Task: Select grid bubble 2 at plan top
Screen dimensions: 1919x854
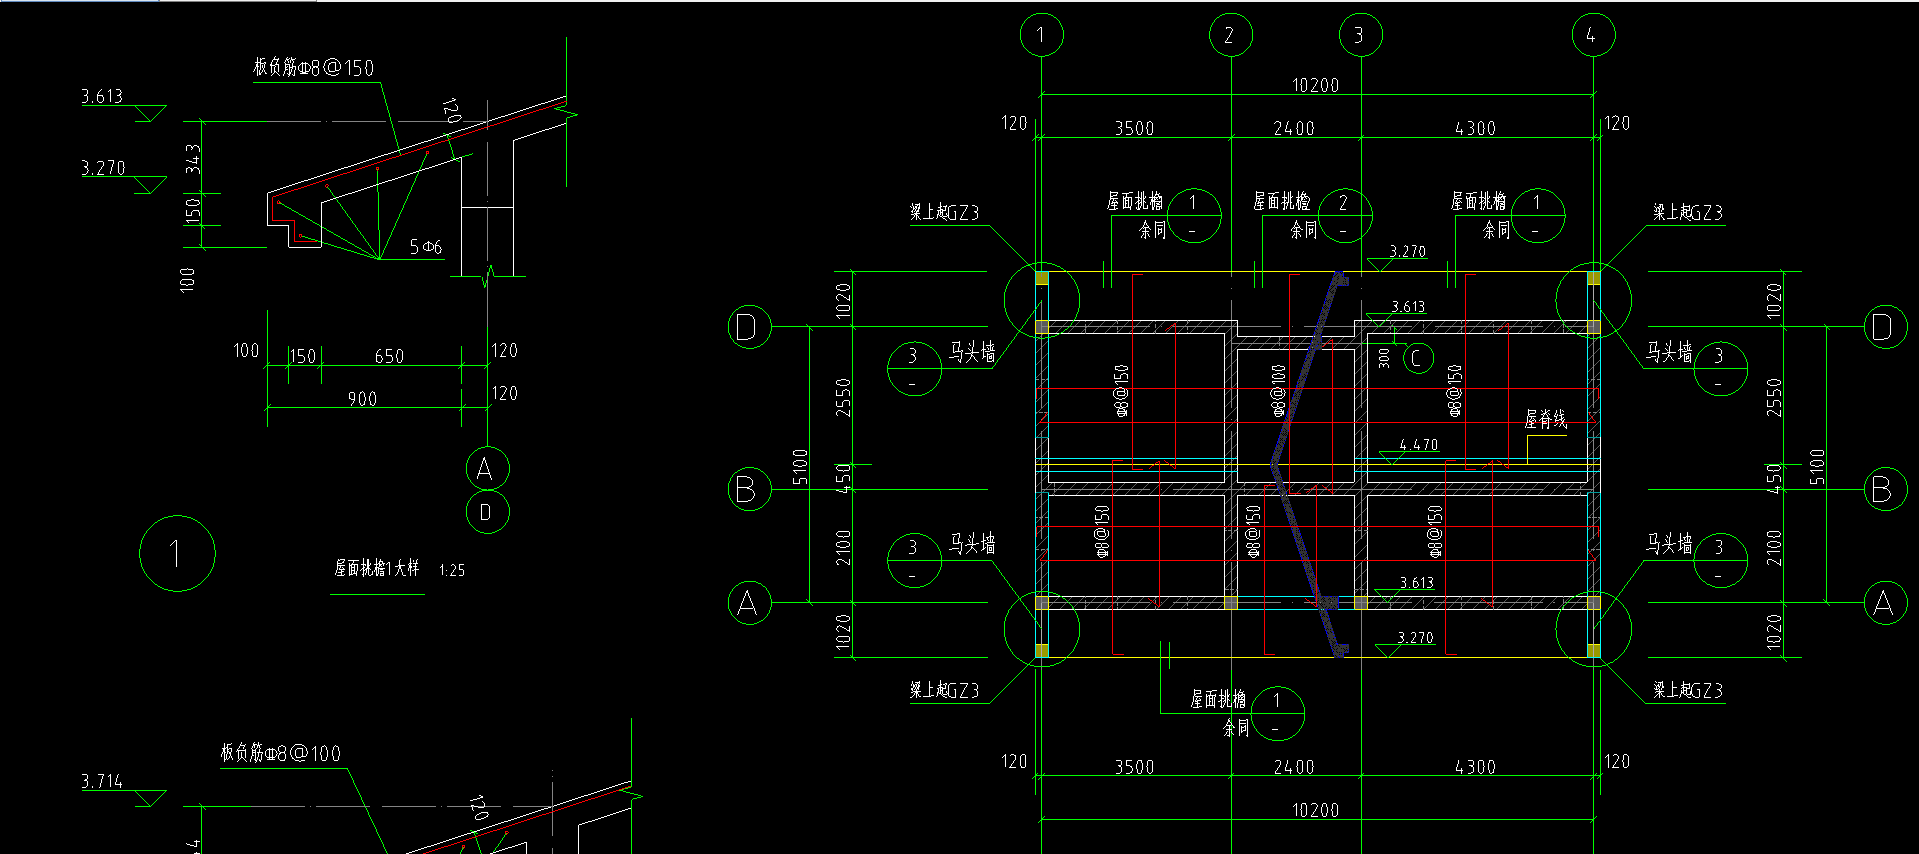Action: 1230,35
